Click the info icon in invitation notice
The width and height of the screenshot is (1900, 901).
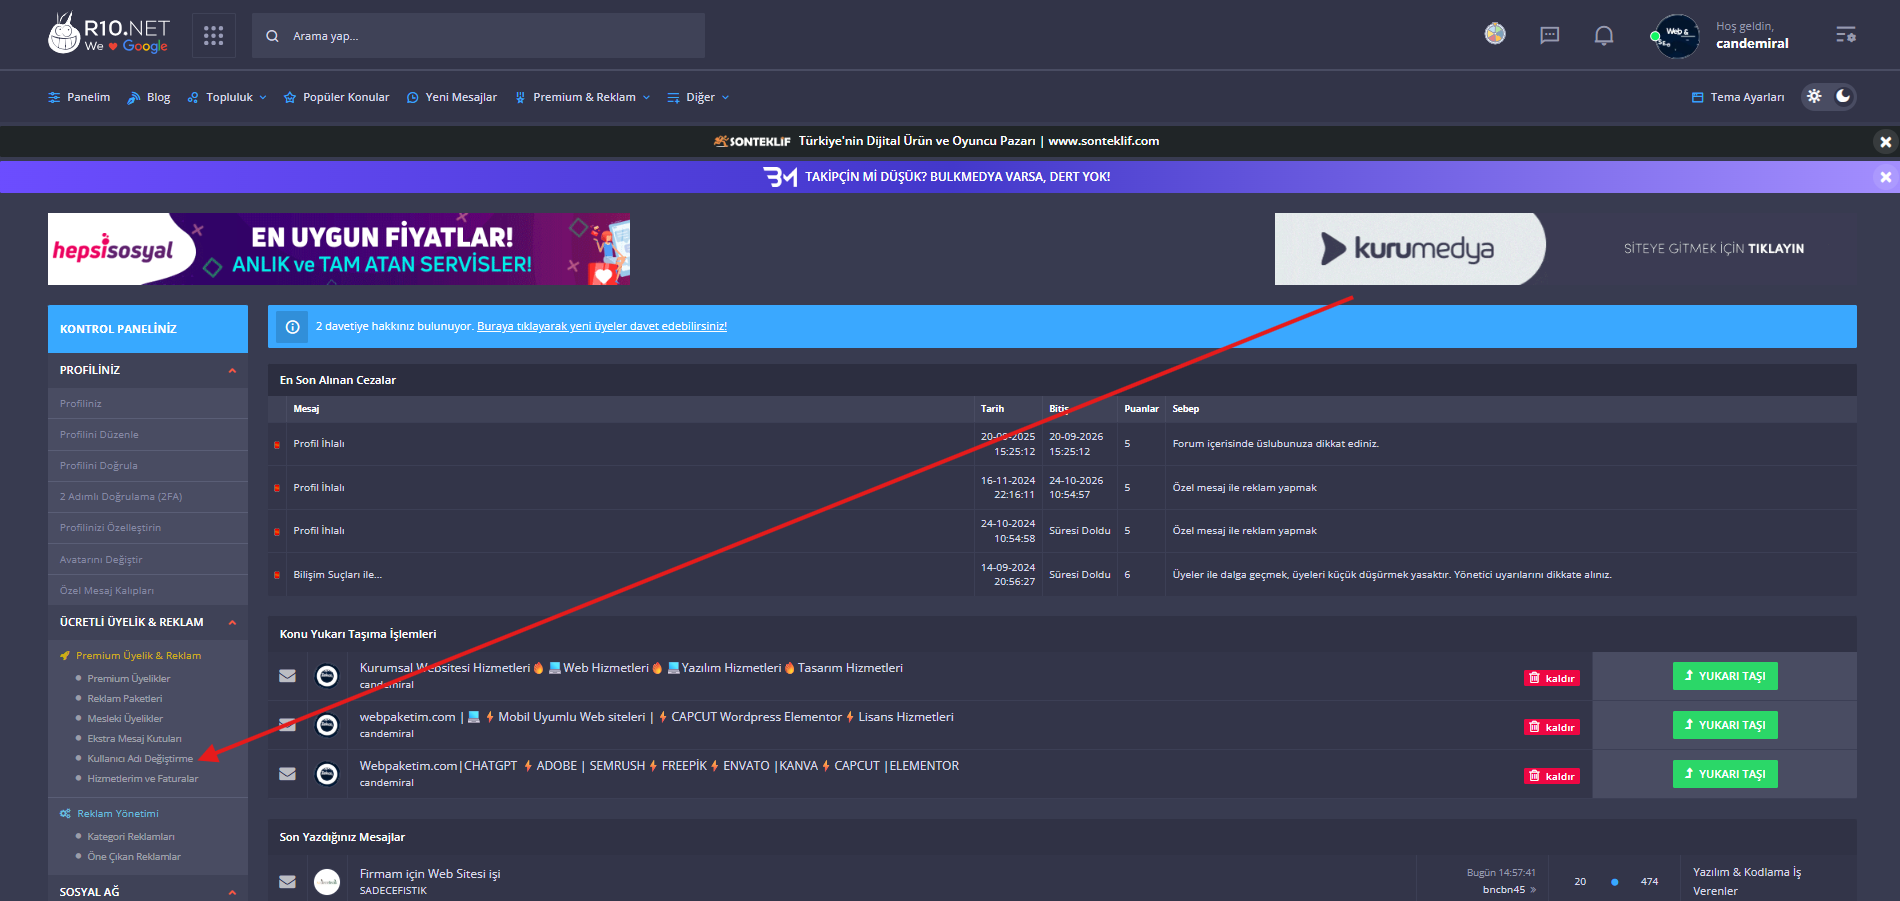(293, 327)
